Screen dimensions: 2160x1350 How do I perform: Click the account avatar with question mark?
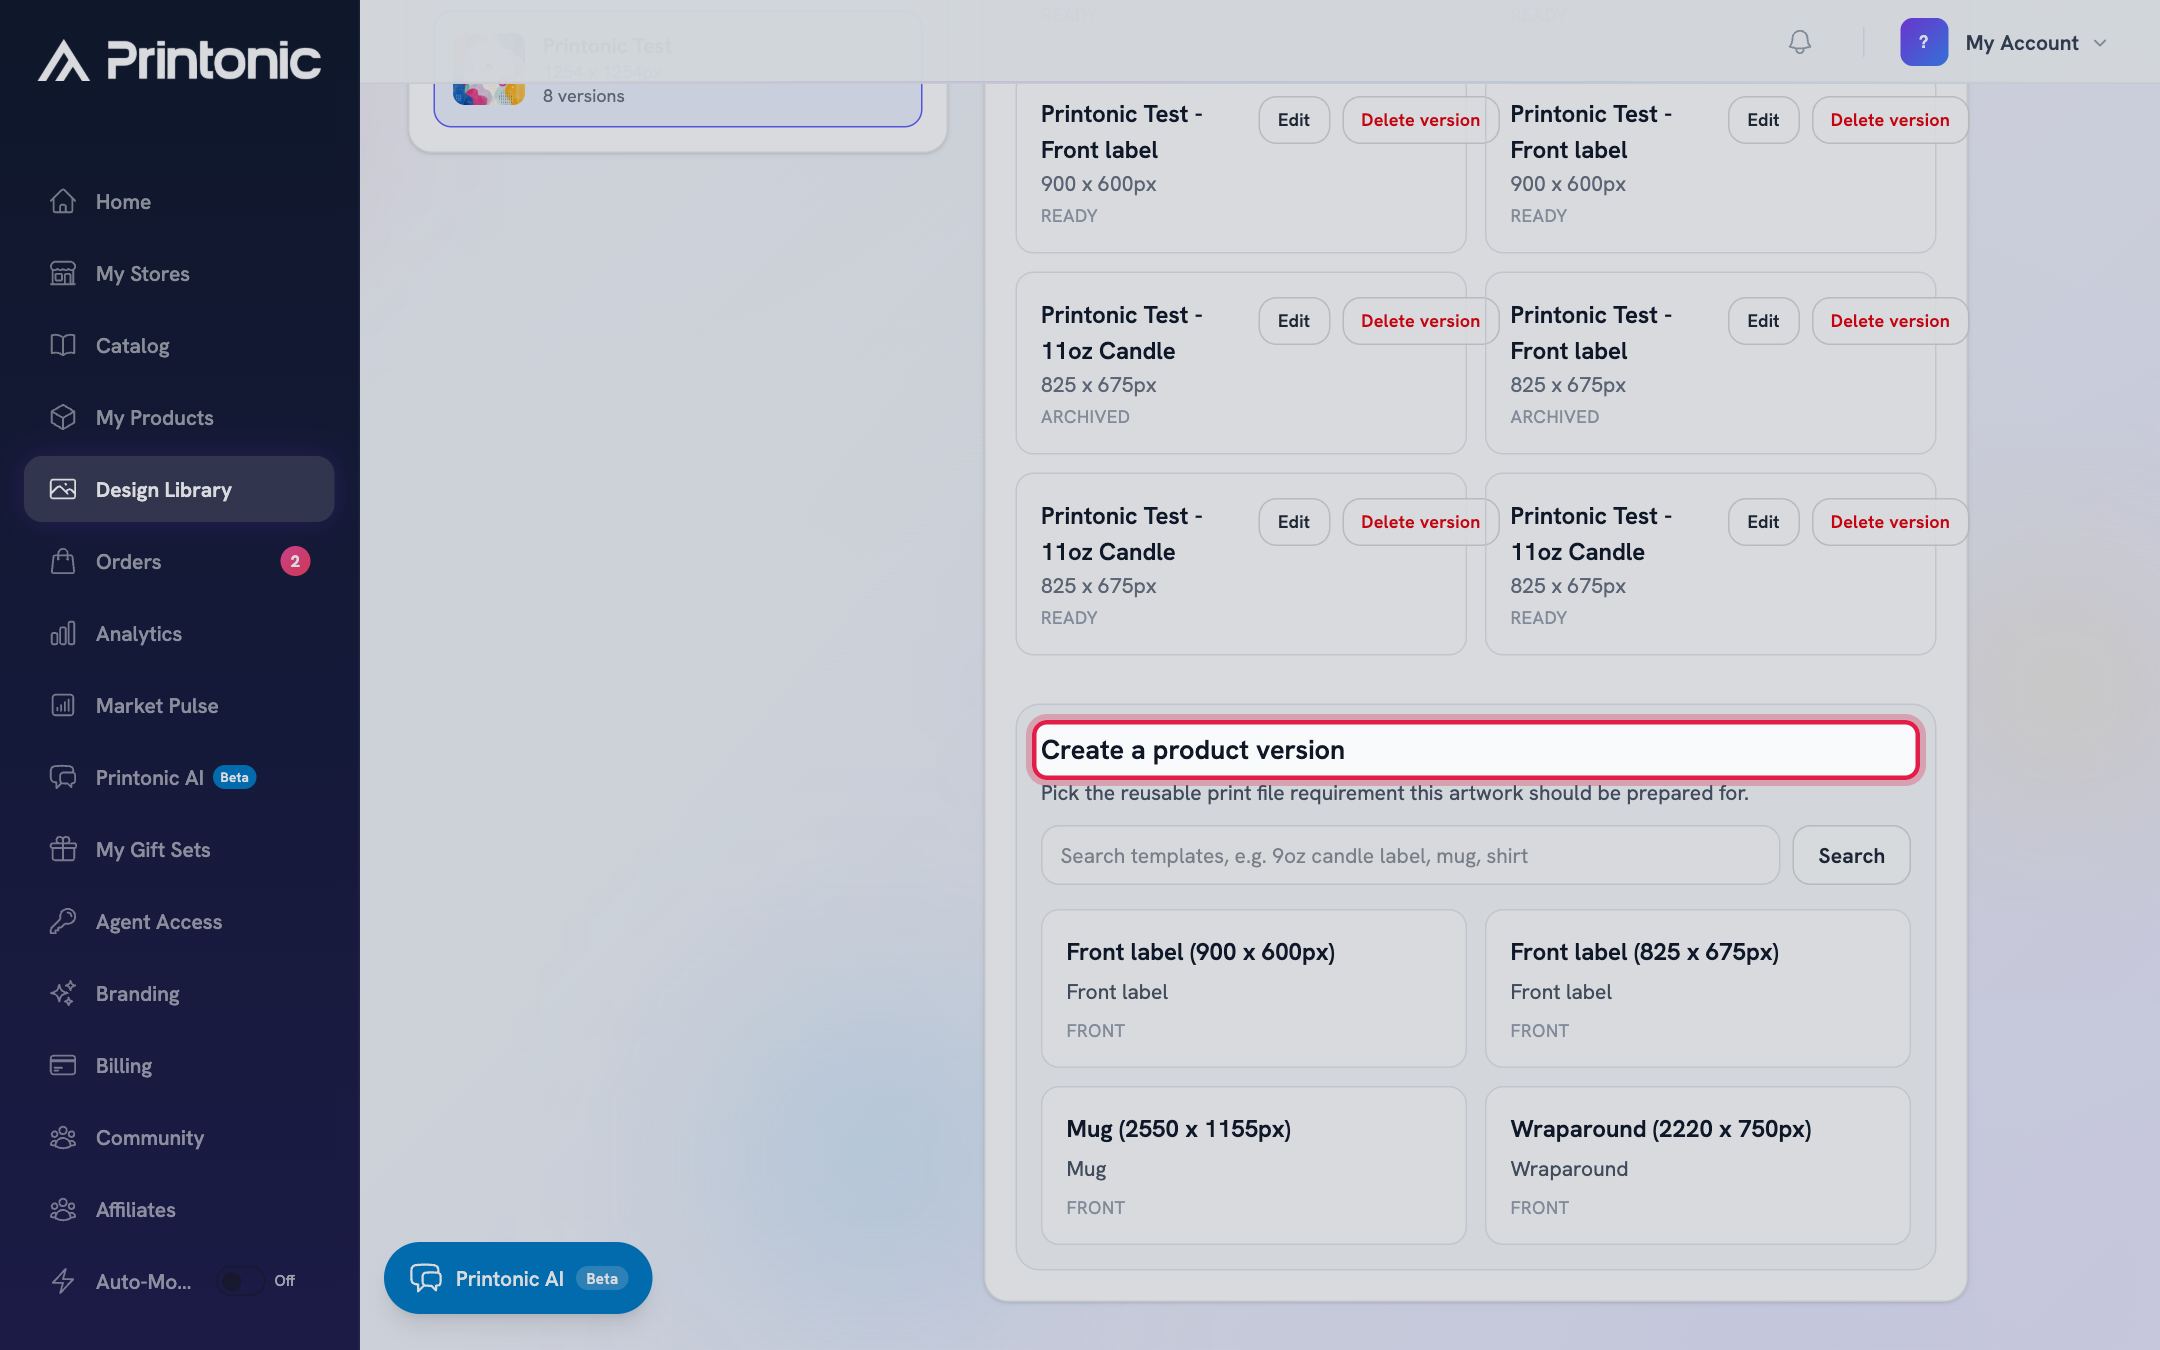(1924, 42)
